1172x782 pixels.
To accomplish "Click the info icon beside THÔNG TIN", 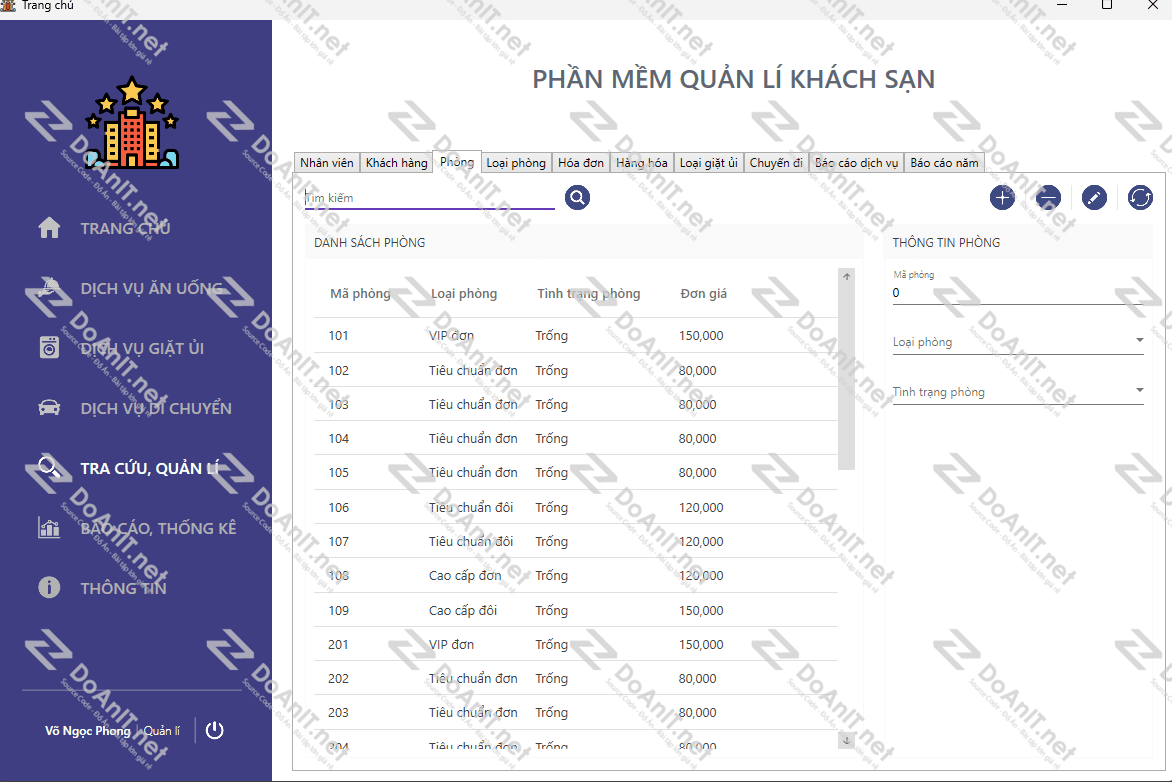I will pos(49,588).
